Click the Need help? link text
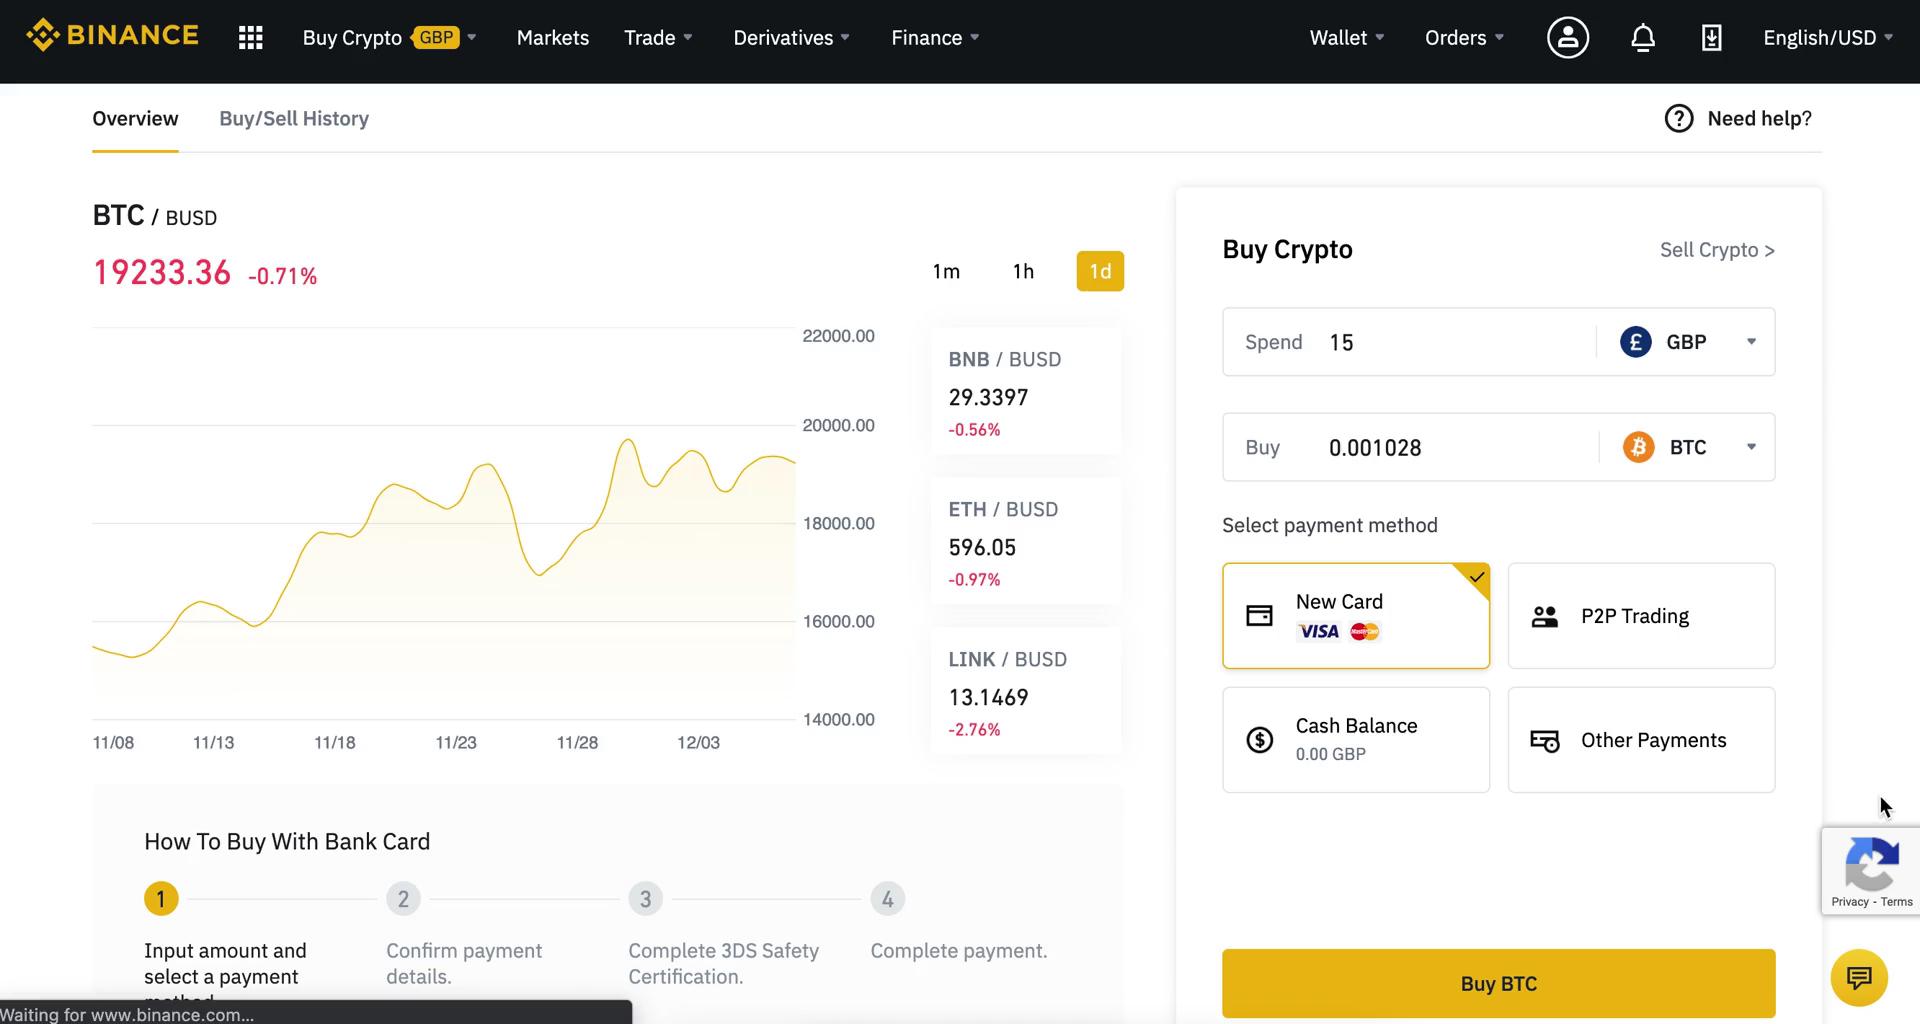This screenshot has height=1024, width=1920. [1759, 118]
